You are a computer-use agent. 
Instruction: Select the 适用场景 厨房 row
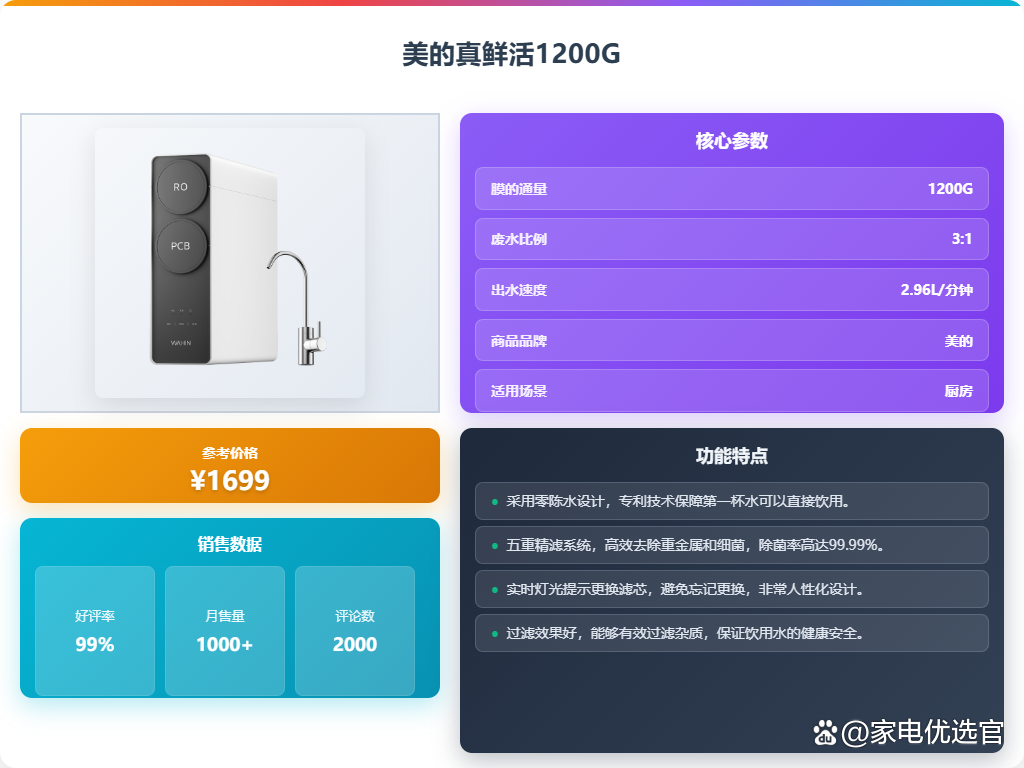731,391
